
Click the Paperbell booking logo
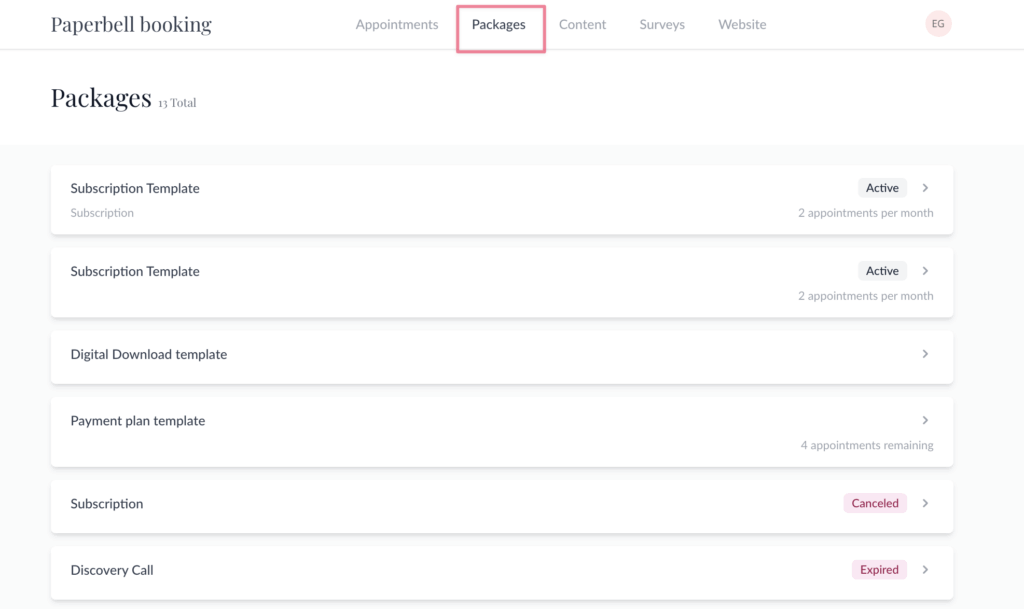coord(131,24)
